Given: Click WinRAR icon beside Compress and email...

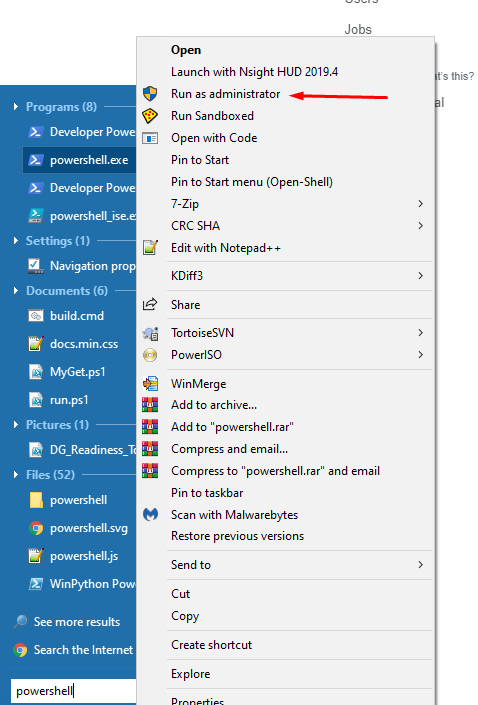Looking at the screenshot, I should click(150, 449).
